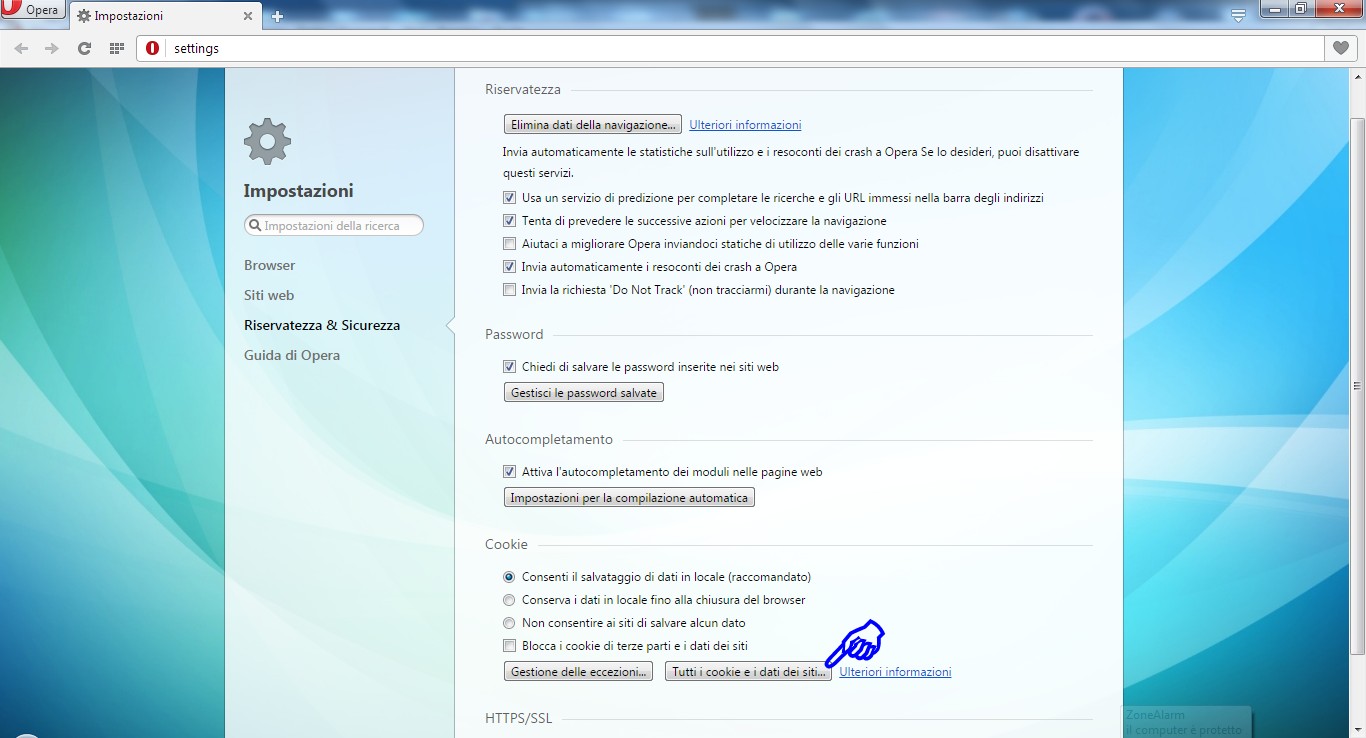1366x738 pixels.
Task: Enable 'Aiutaci a migliorare Opera' statistics
Action: point(509,243)
